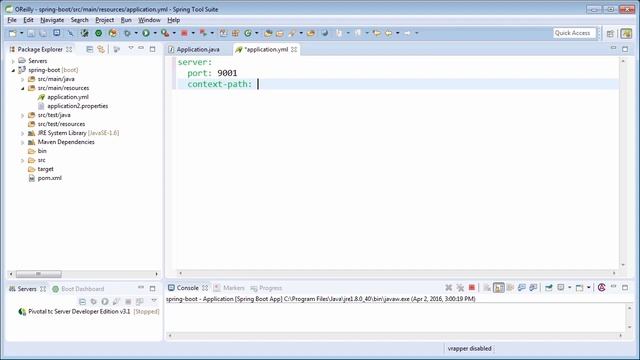Expand the Maven Dependencies node
The image size is (640, 360).
[23, 142]
